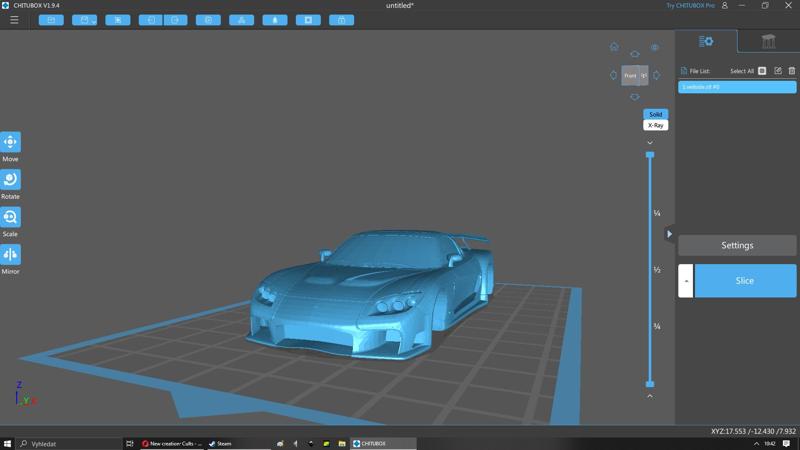
Task: Click the down chevron above layer slider
Action: pos(650,143)
